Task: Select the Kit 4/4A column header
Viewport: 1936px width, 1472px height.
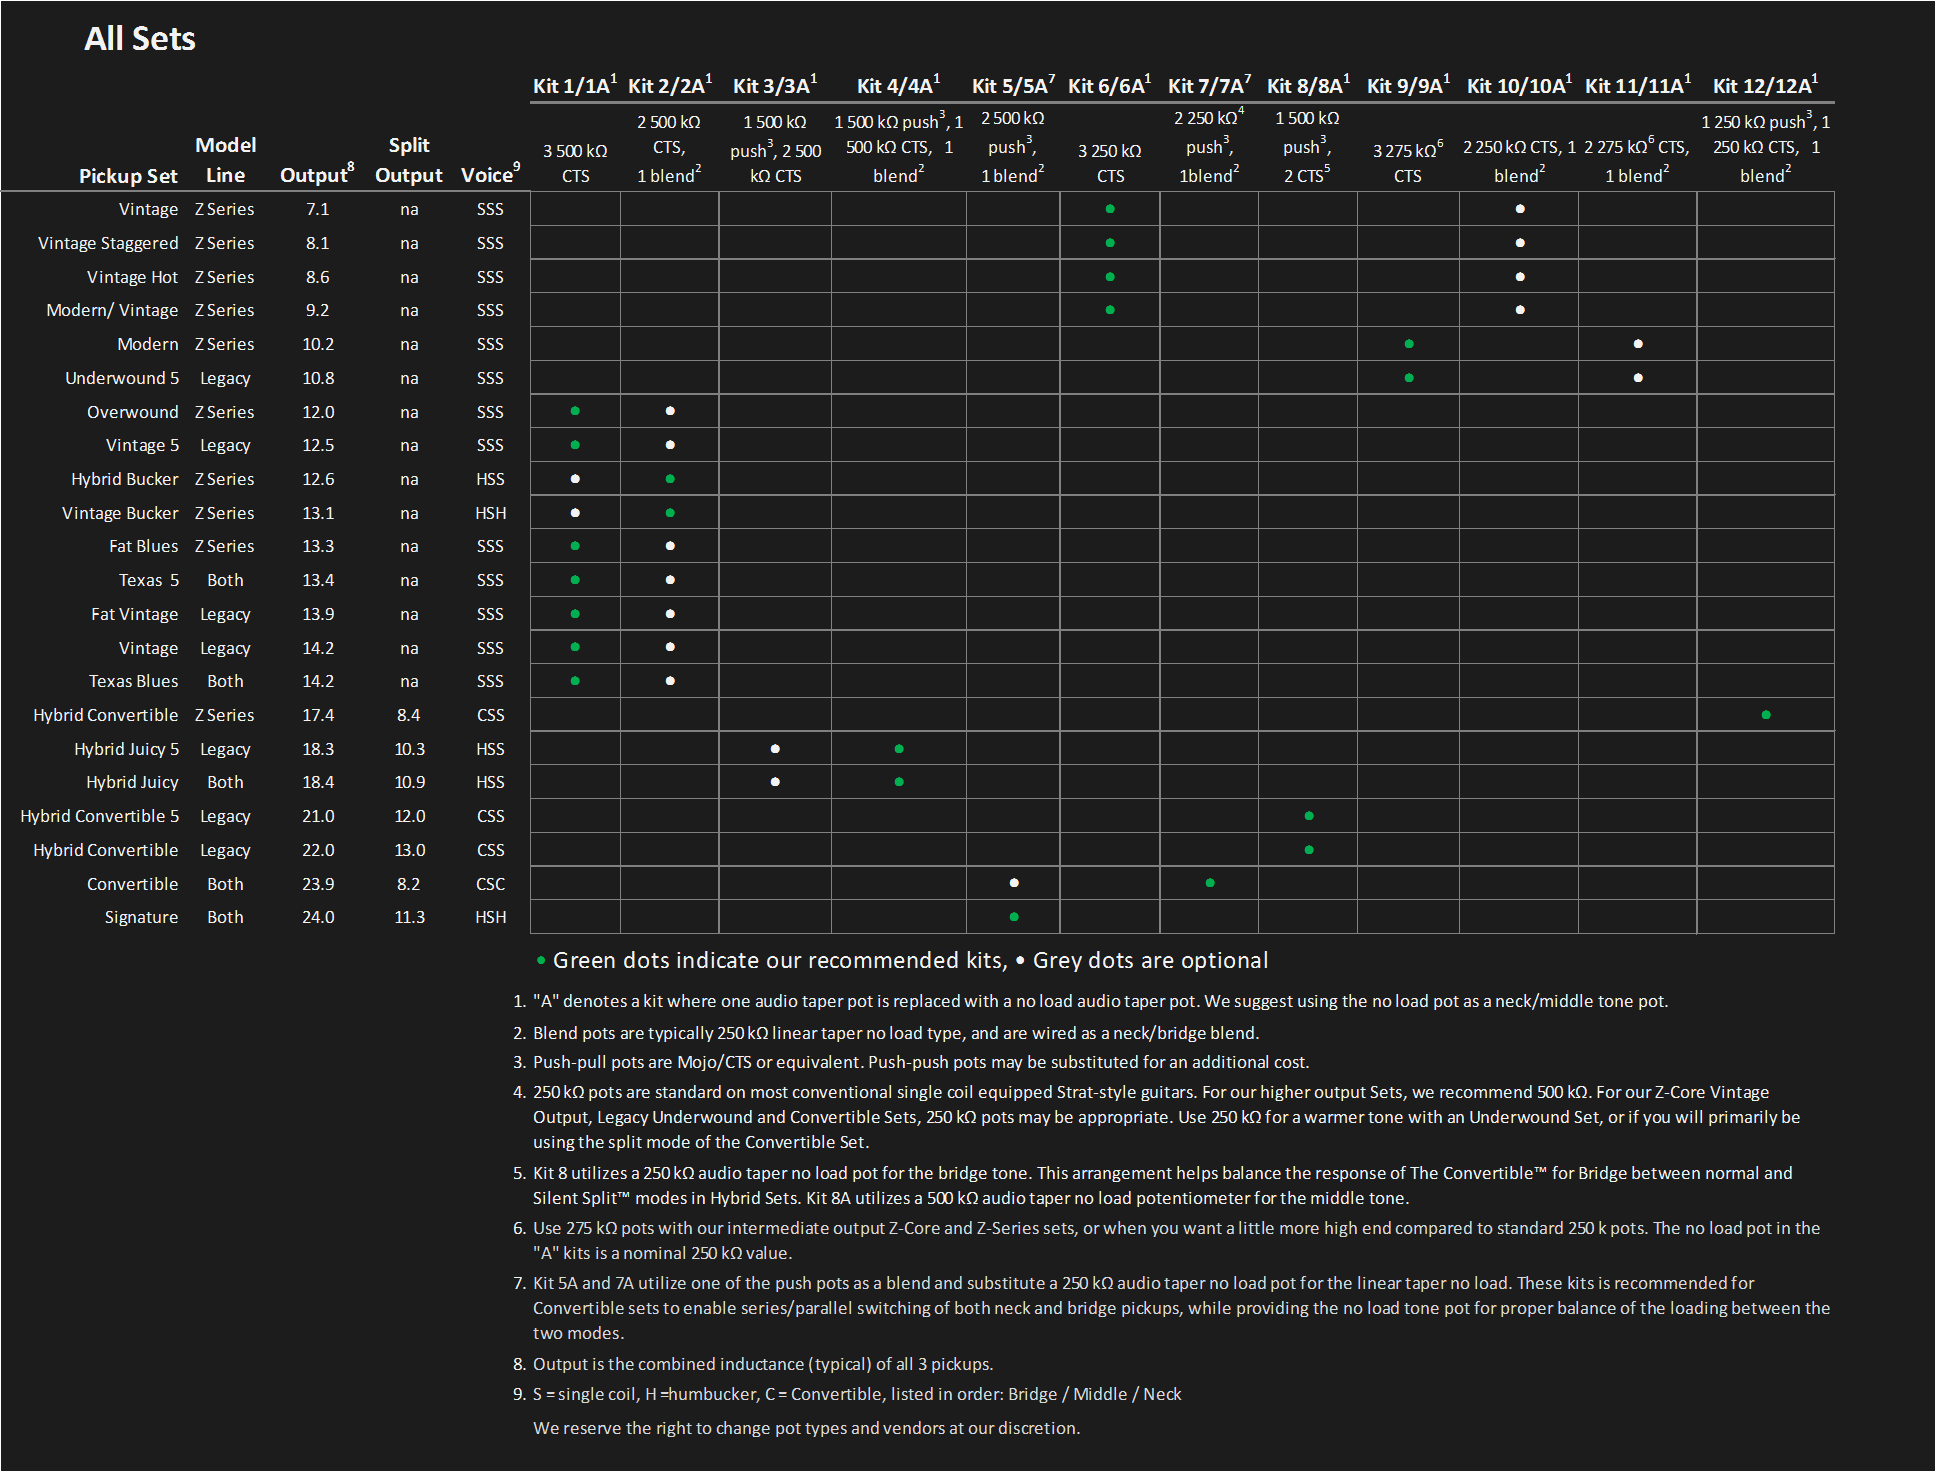Action: click(x=898, y=85)
